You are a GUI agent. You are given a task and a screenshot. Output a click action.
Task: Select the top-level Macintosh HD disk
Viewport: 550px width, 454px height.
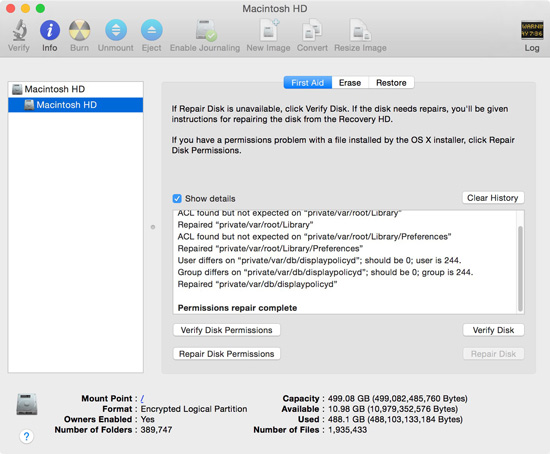pos(75,89)
